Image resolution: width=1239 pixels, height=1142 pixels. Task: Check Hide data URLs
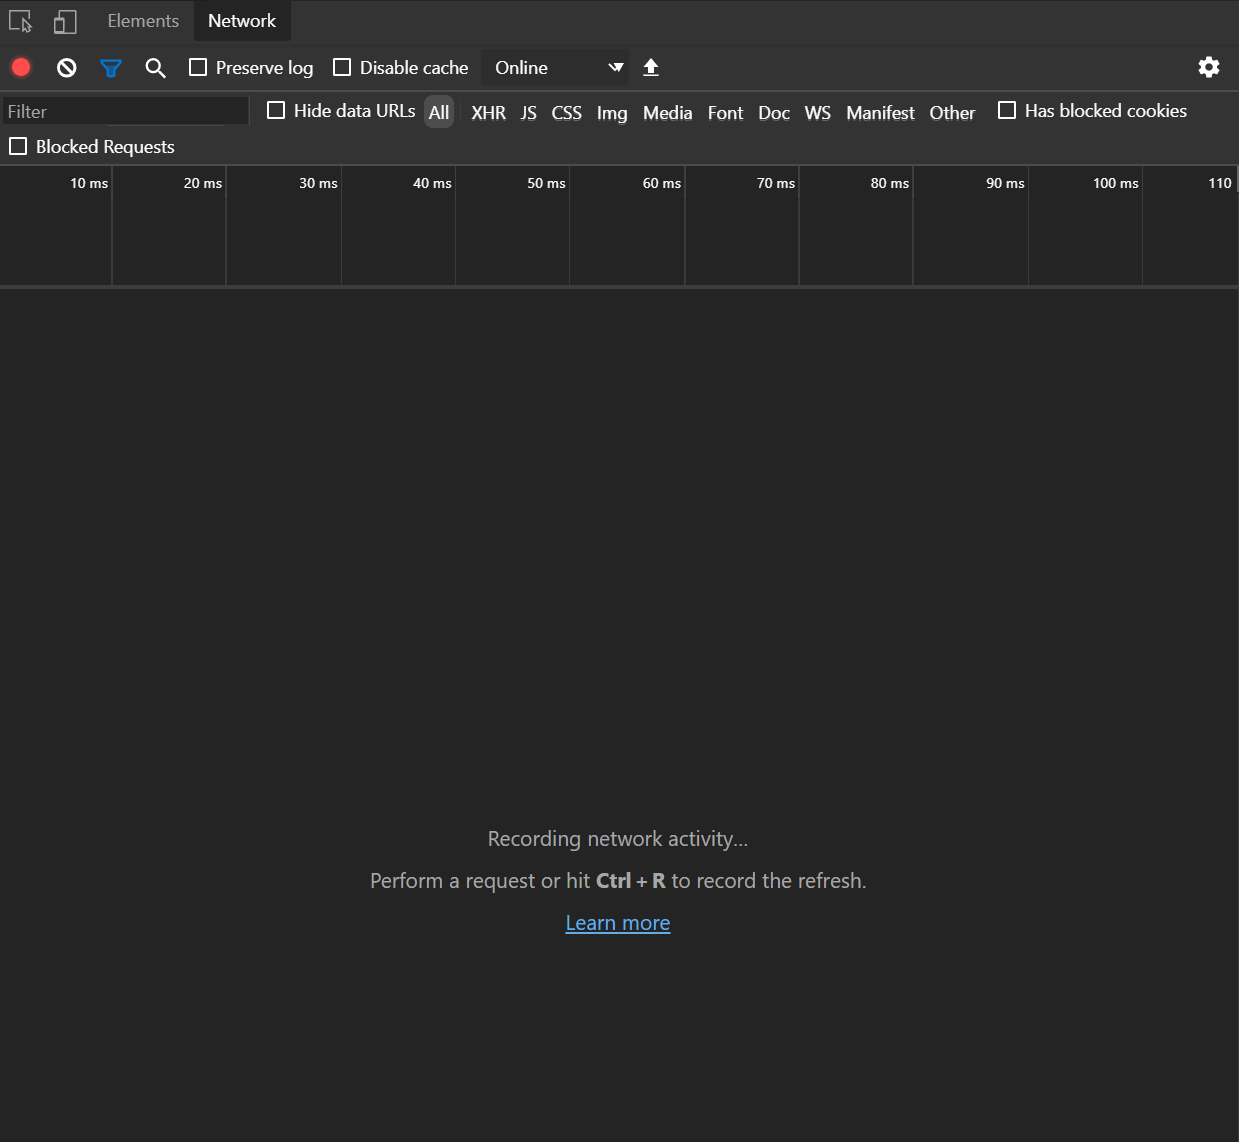coord(276,110)
